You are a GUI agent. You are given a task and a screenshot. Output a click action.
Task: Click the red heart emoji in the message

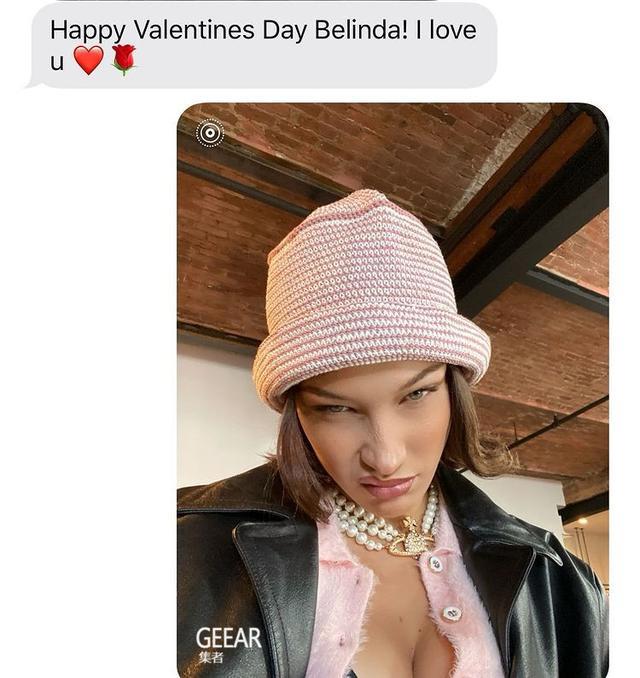click(x=89, y=60)
